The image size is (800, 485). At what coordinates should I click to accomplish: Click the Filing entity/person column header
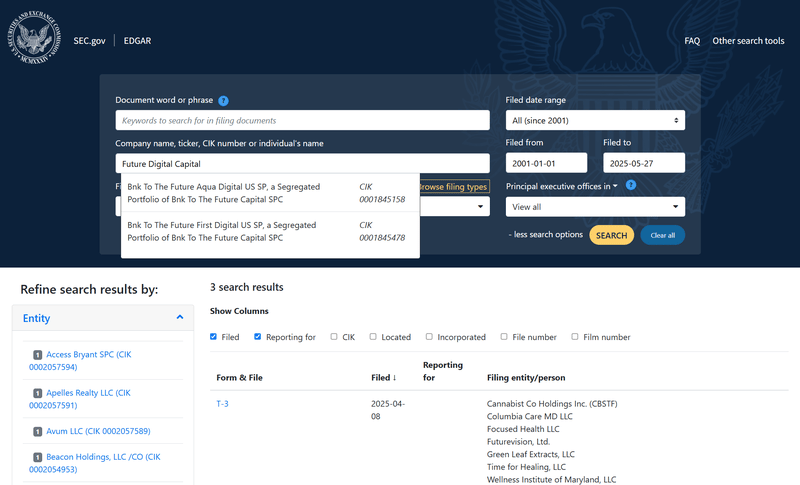526,377
